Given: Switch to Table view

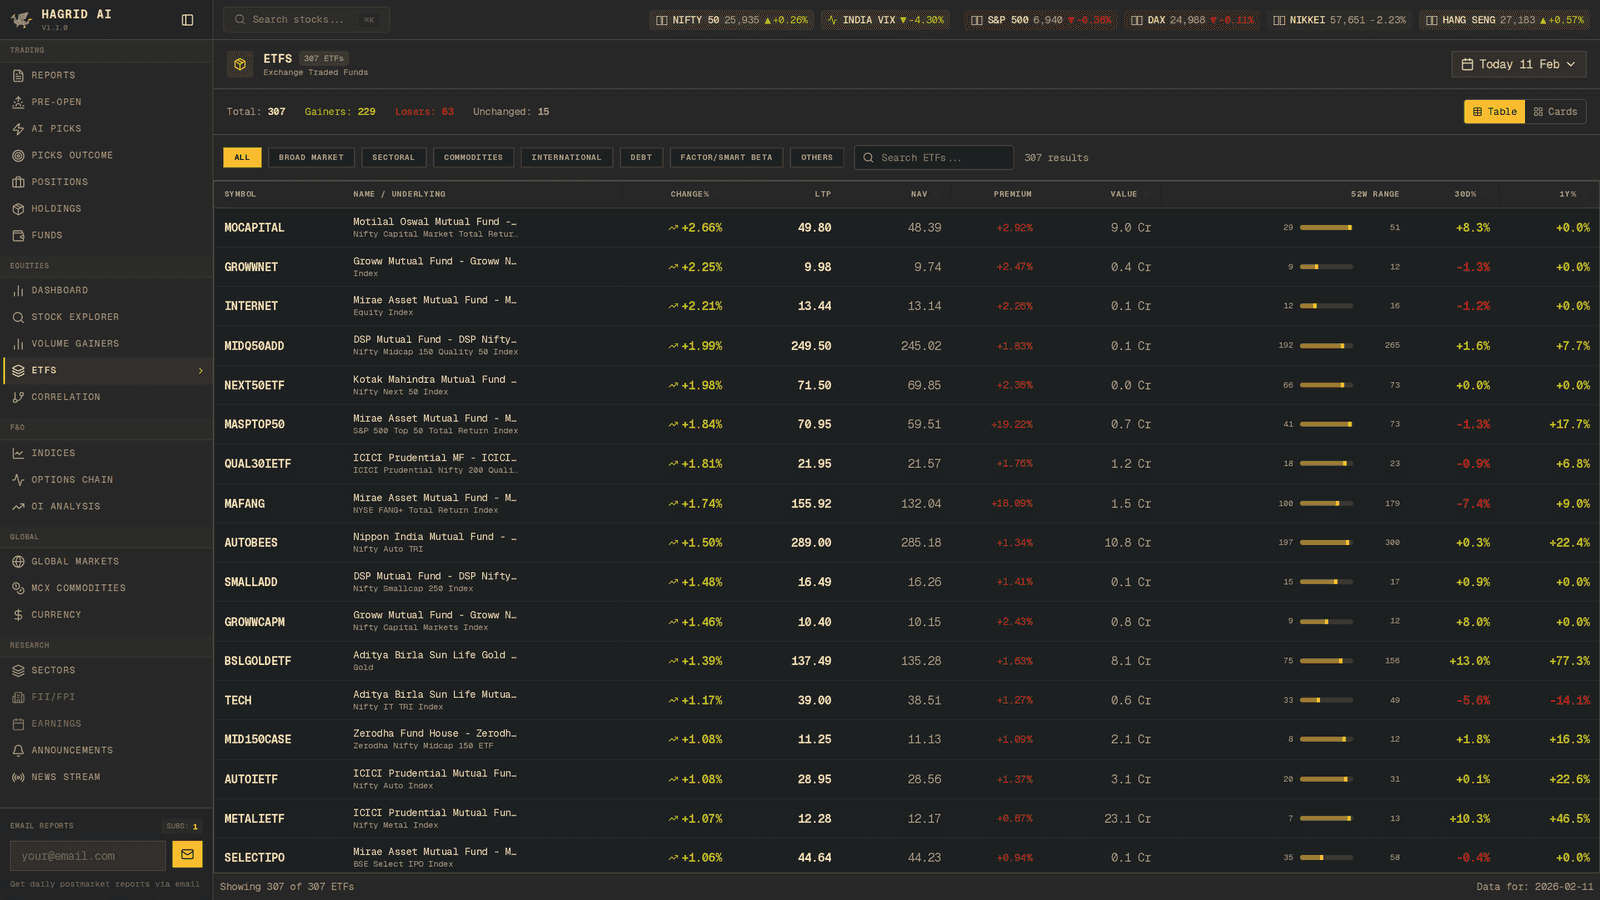Looking at the screenshot, I should coord(1494,112).
